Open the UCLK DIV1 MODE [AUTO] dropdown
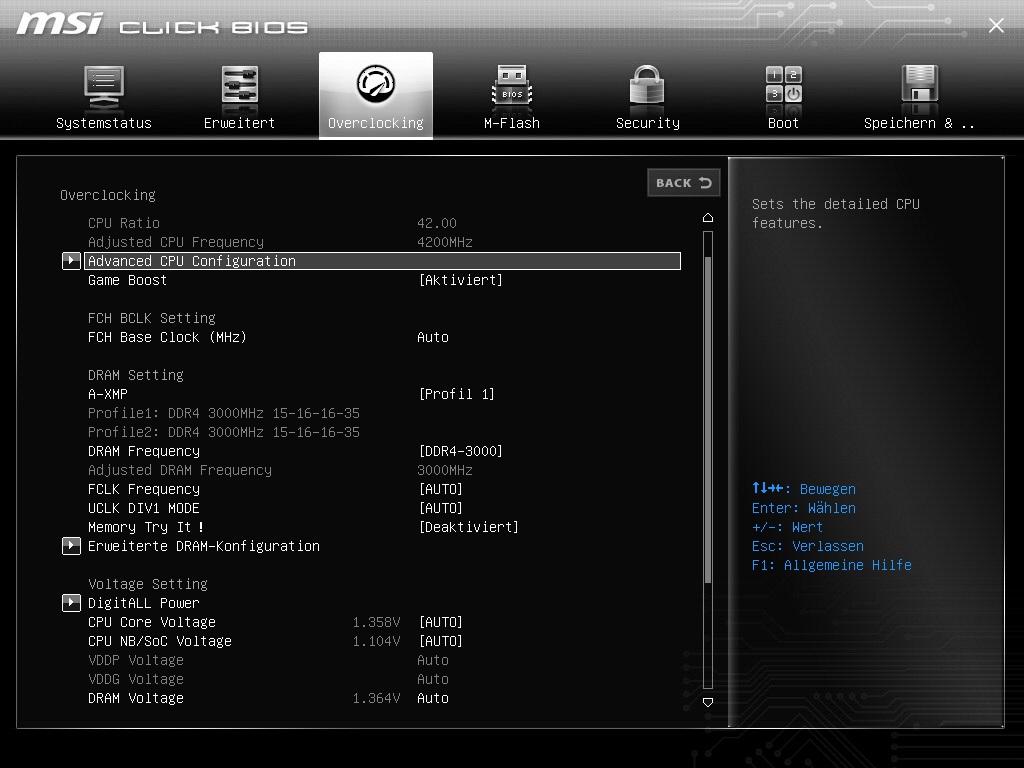The image size is (1024, 768). (x=440, y=508)
